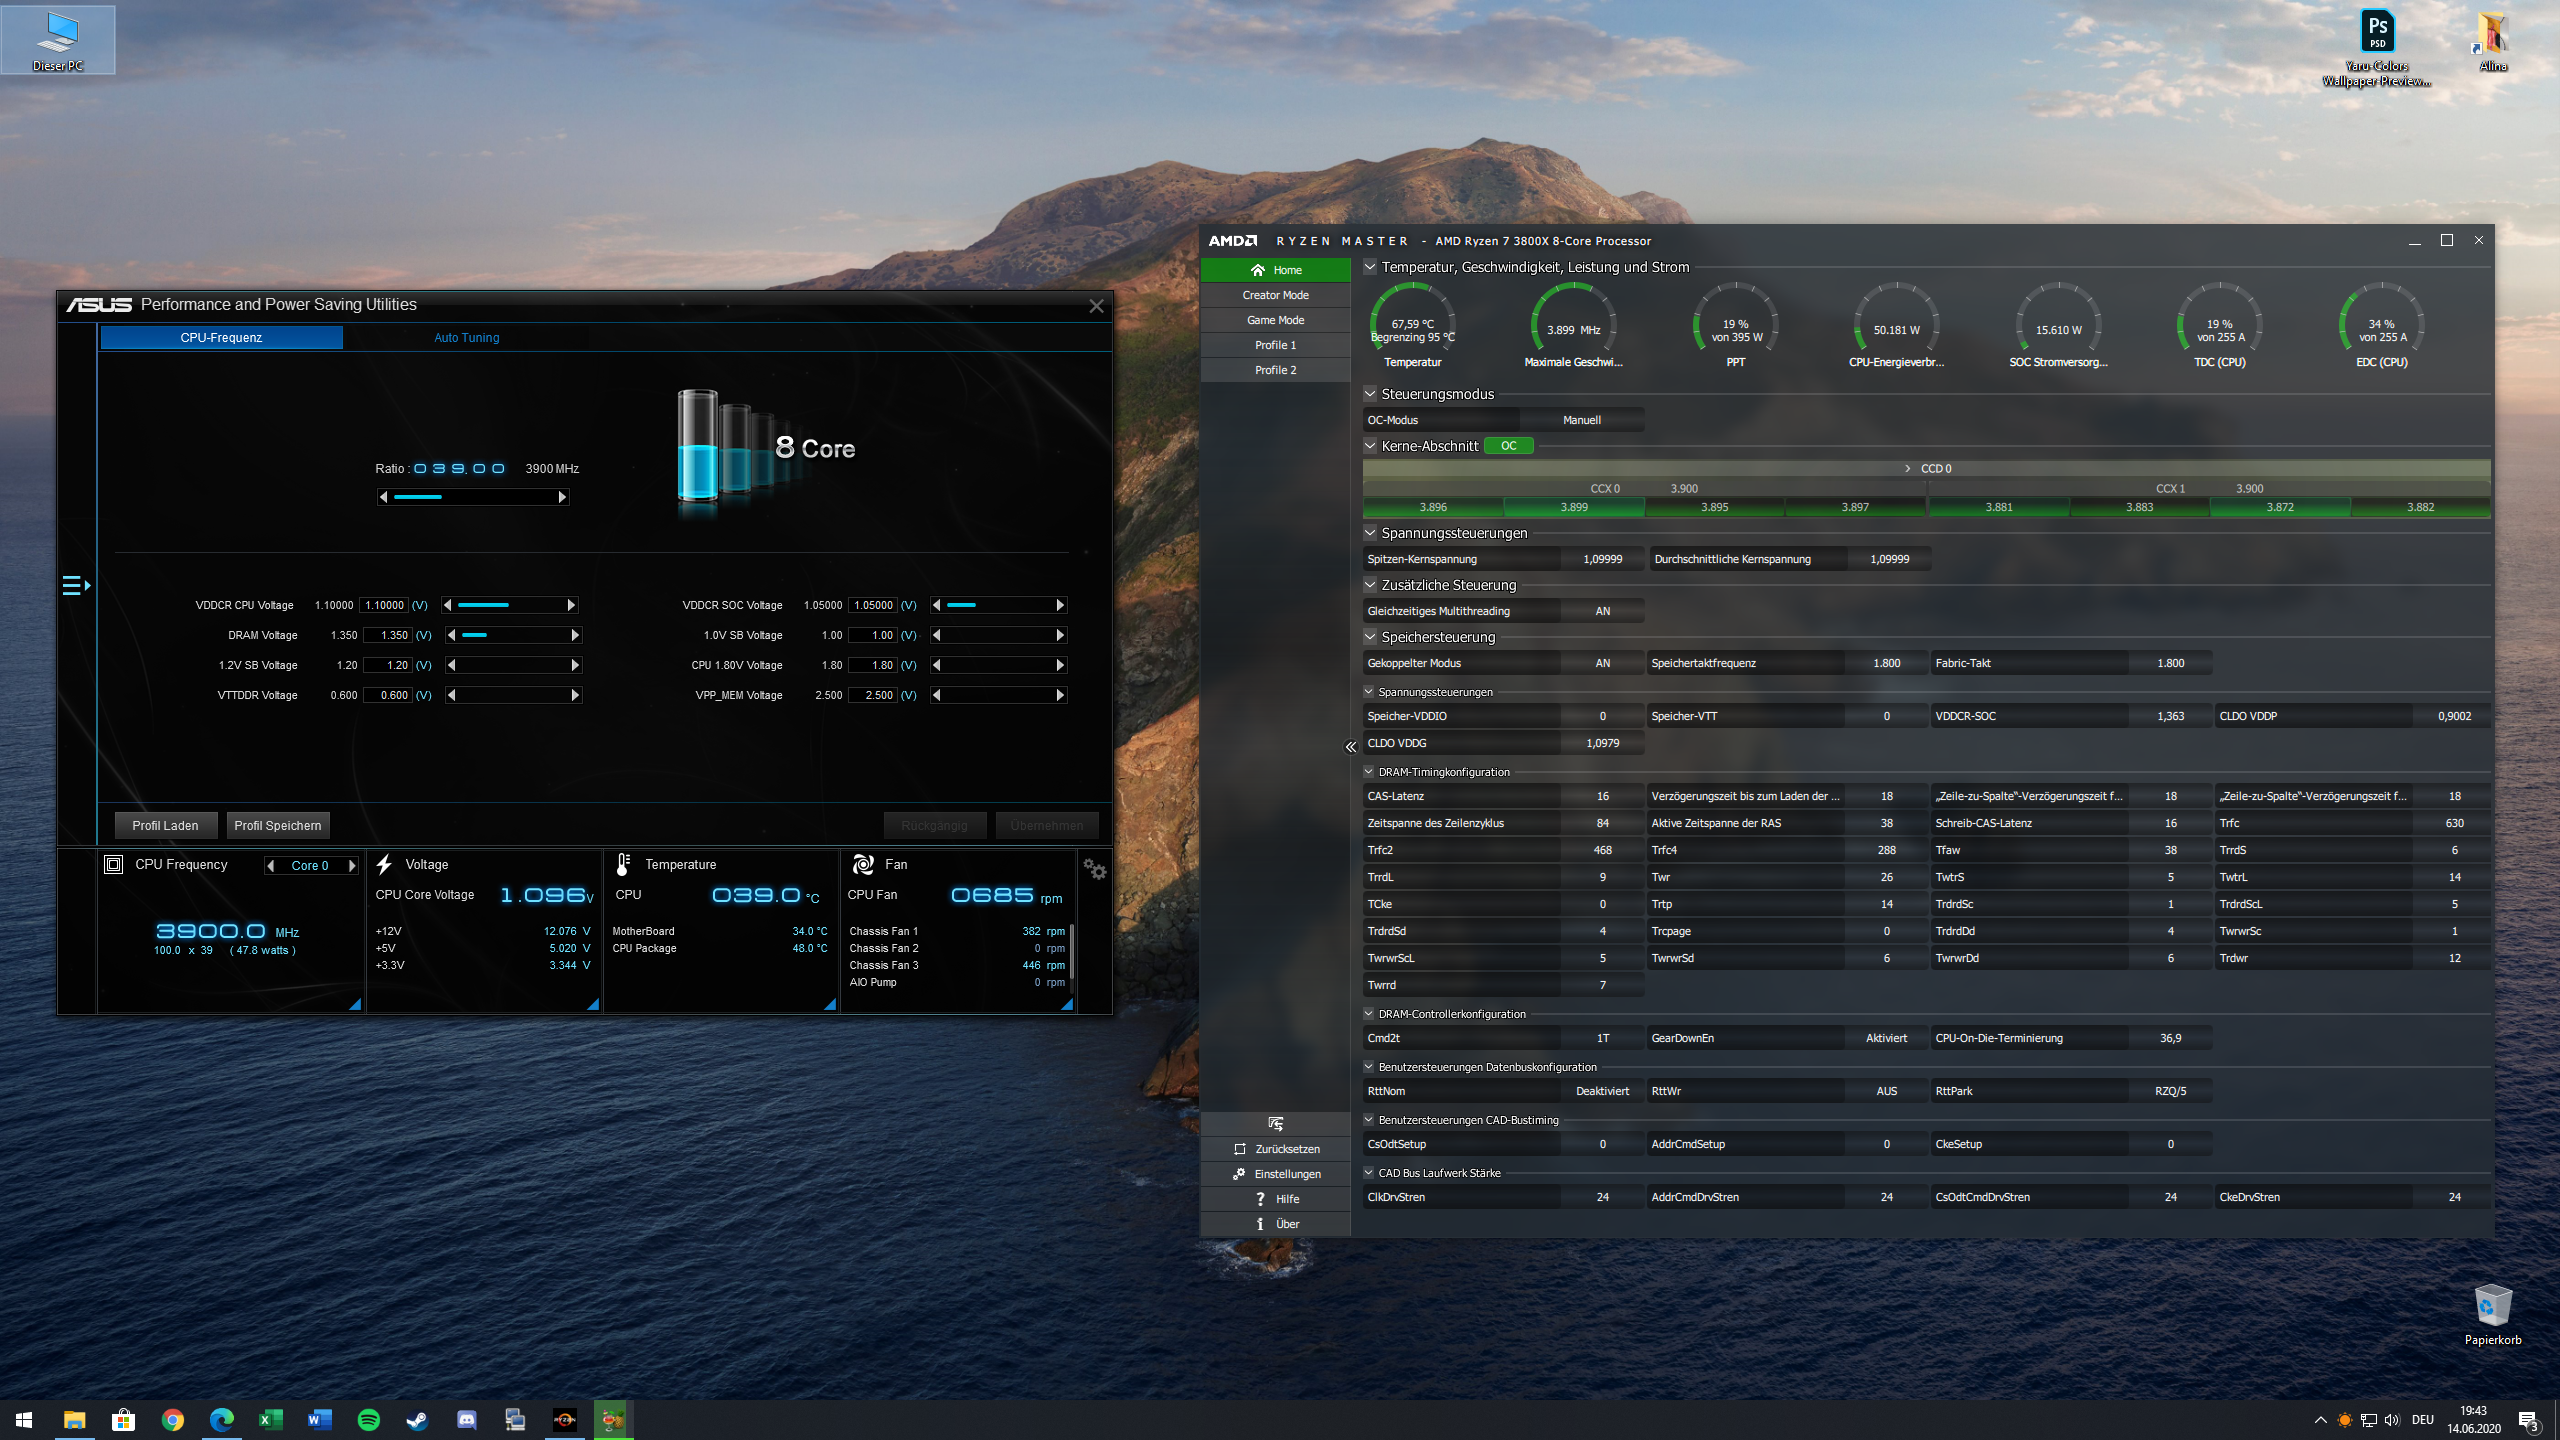Click the Ryzen Master detach view icon

(x=1275, y=1124)
